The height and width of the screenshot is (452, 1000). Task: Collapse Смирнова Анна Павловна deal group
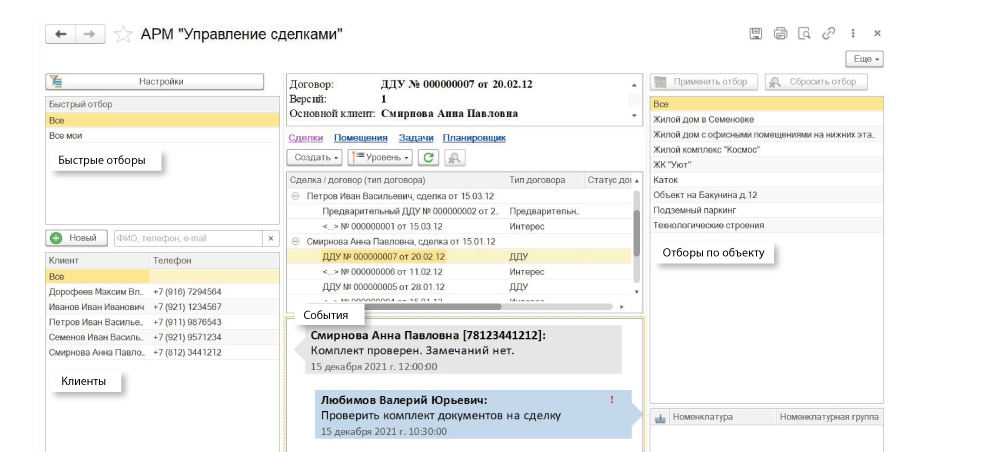point(295,242)
